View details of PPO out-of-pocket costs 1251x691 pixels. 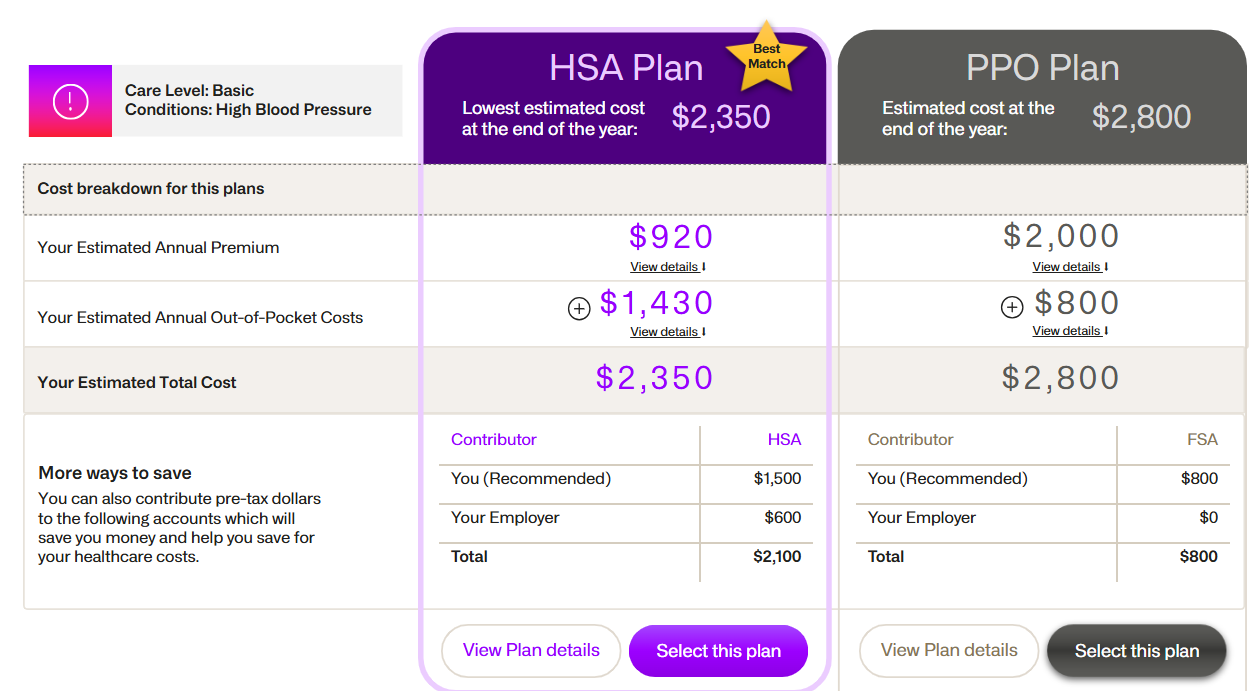pos(1070,331)
